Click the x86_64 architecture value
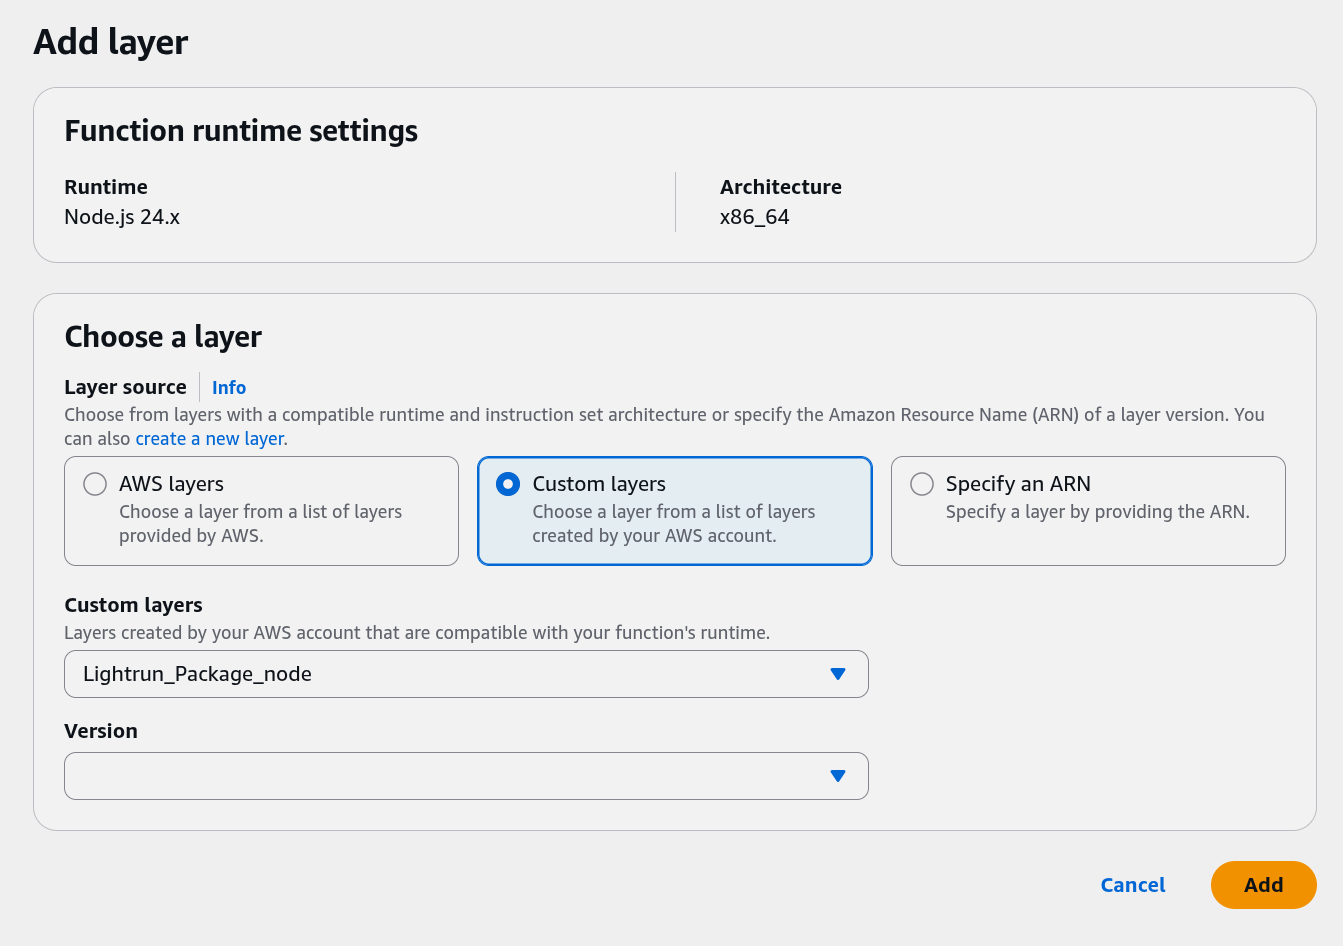The width and height of the screenshot is (1343, 946). coord(755,217)
